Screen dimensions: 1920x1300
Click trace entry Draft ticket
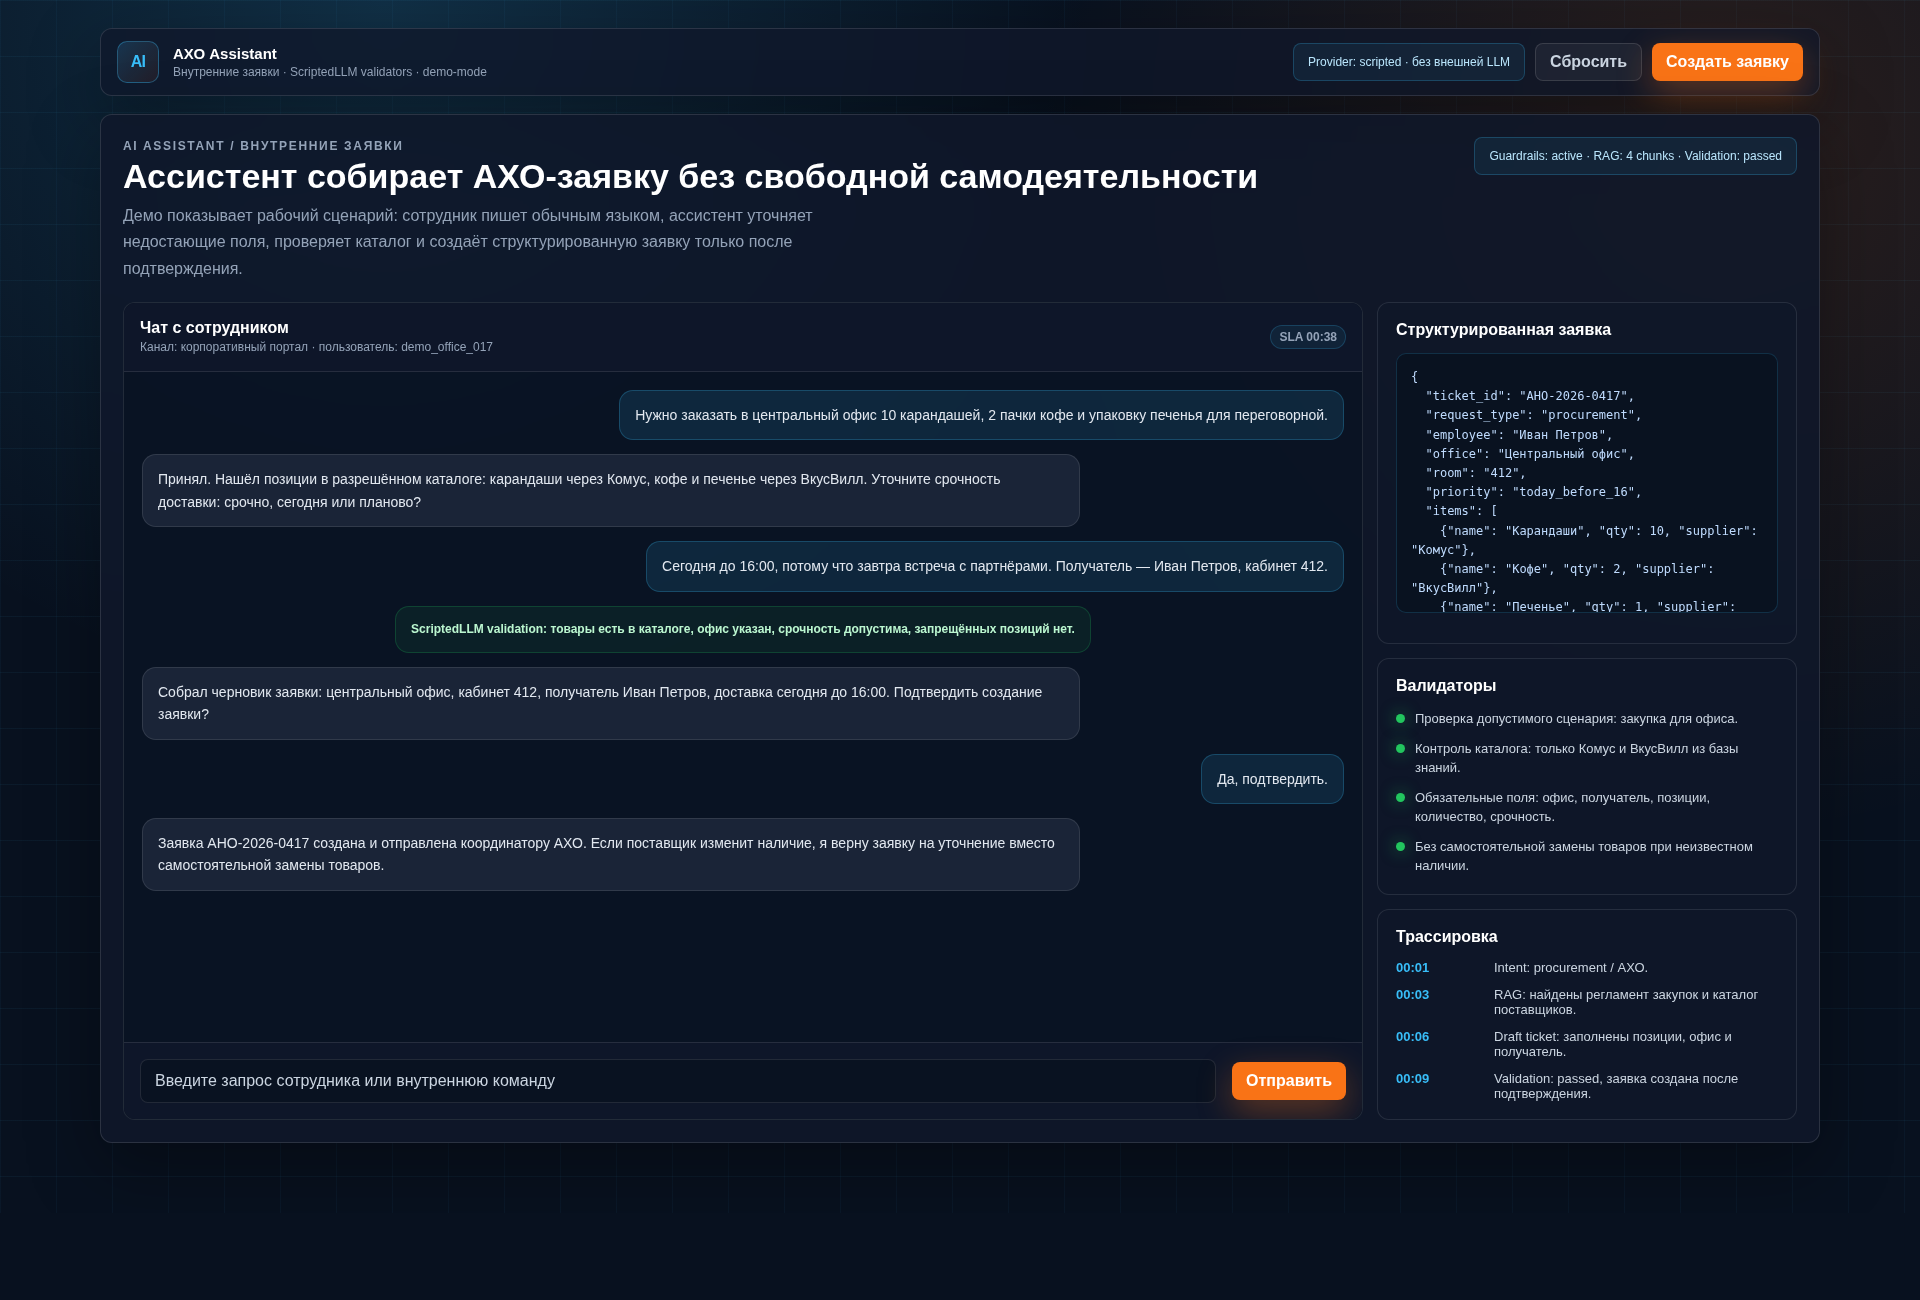[x=1613, y=1044]
